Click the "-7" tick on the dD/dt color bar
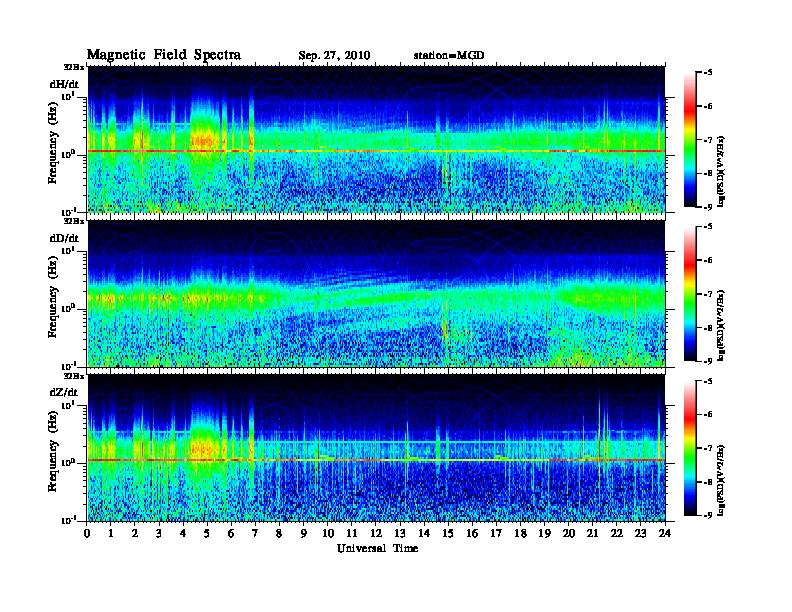792x612 pixels. [708, 294]
